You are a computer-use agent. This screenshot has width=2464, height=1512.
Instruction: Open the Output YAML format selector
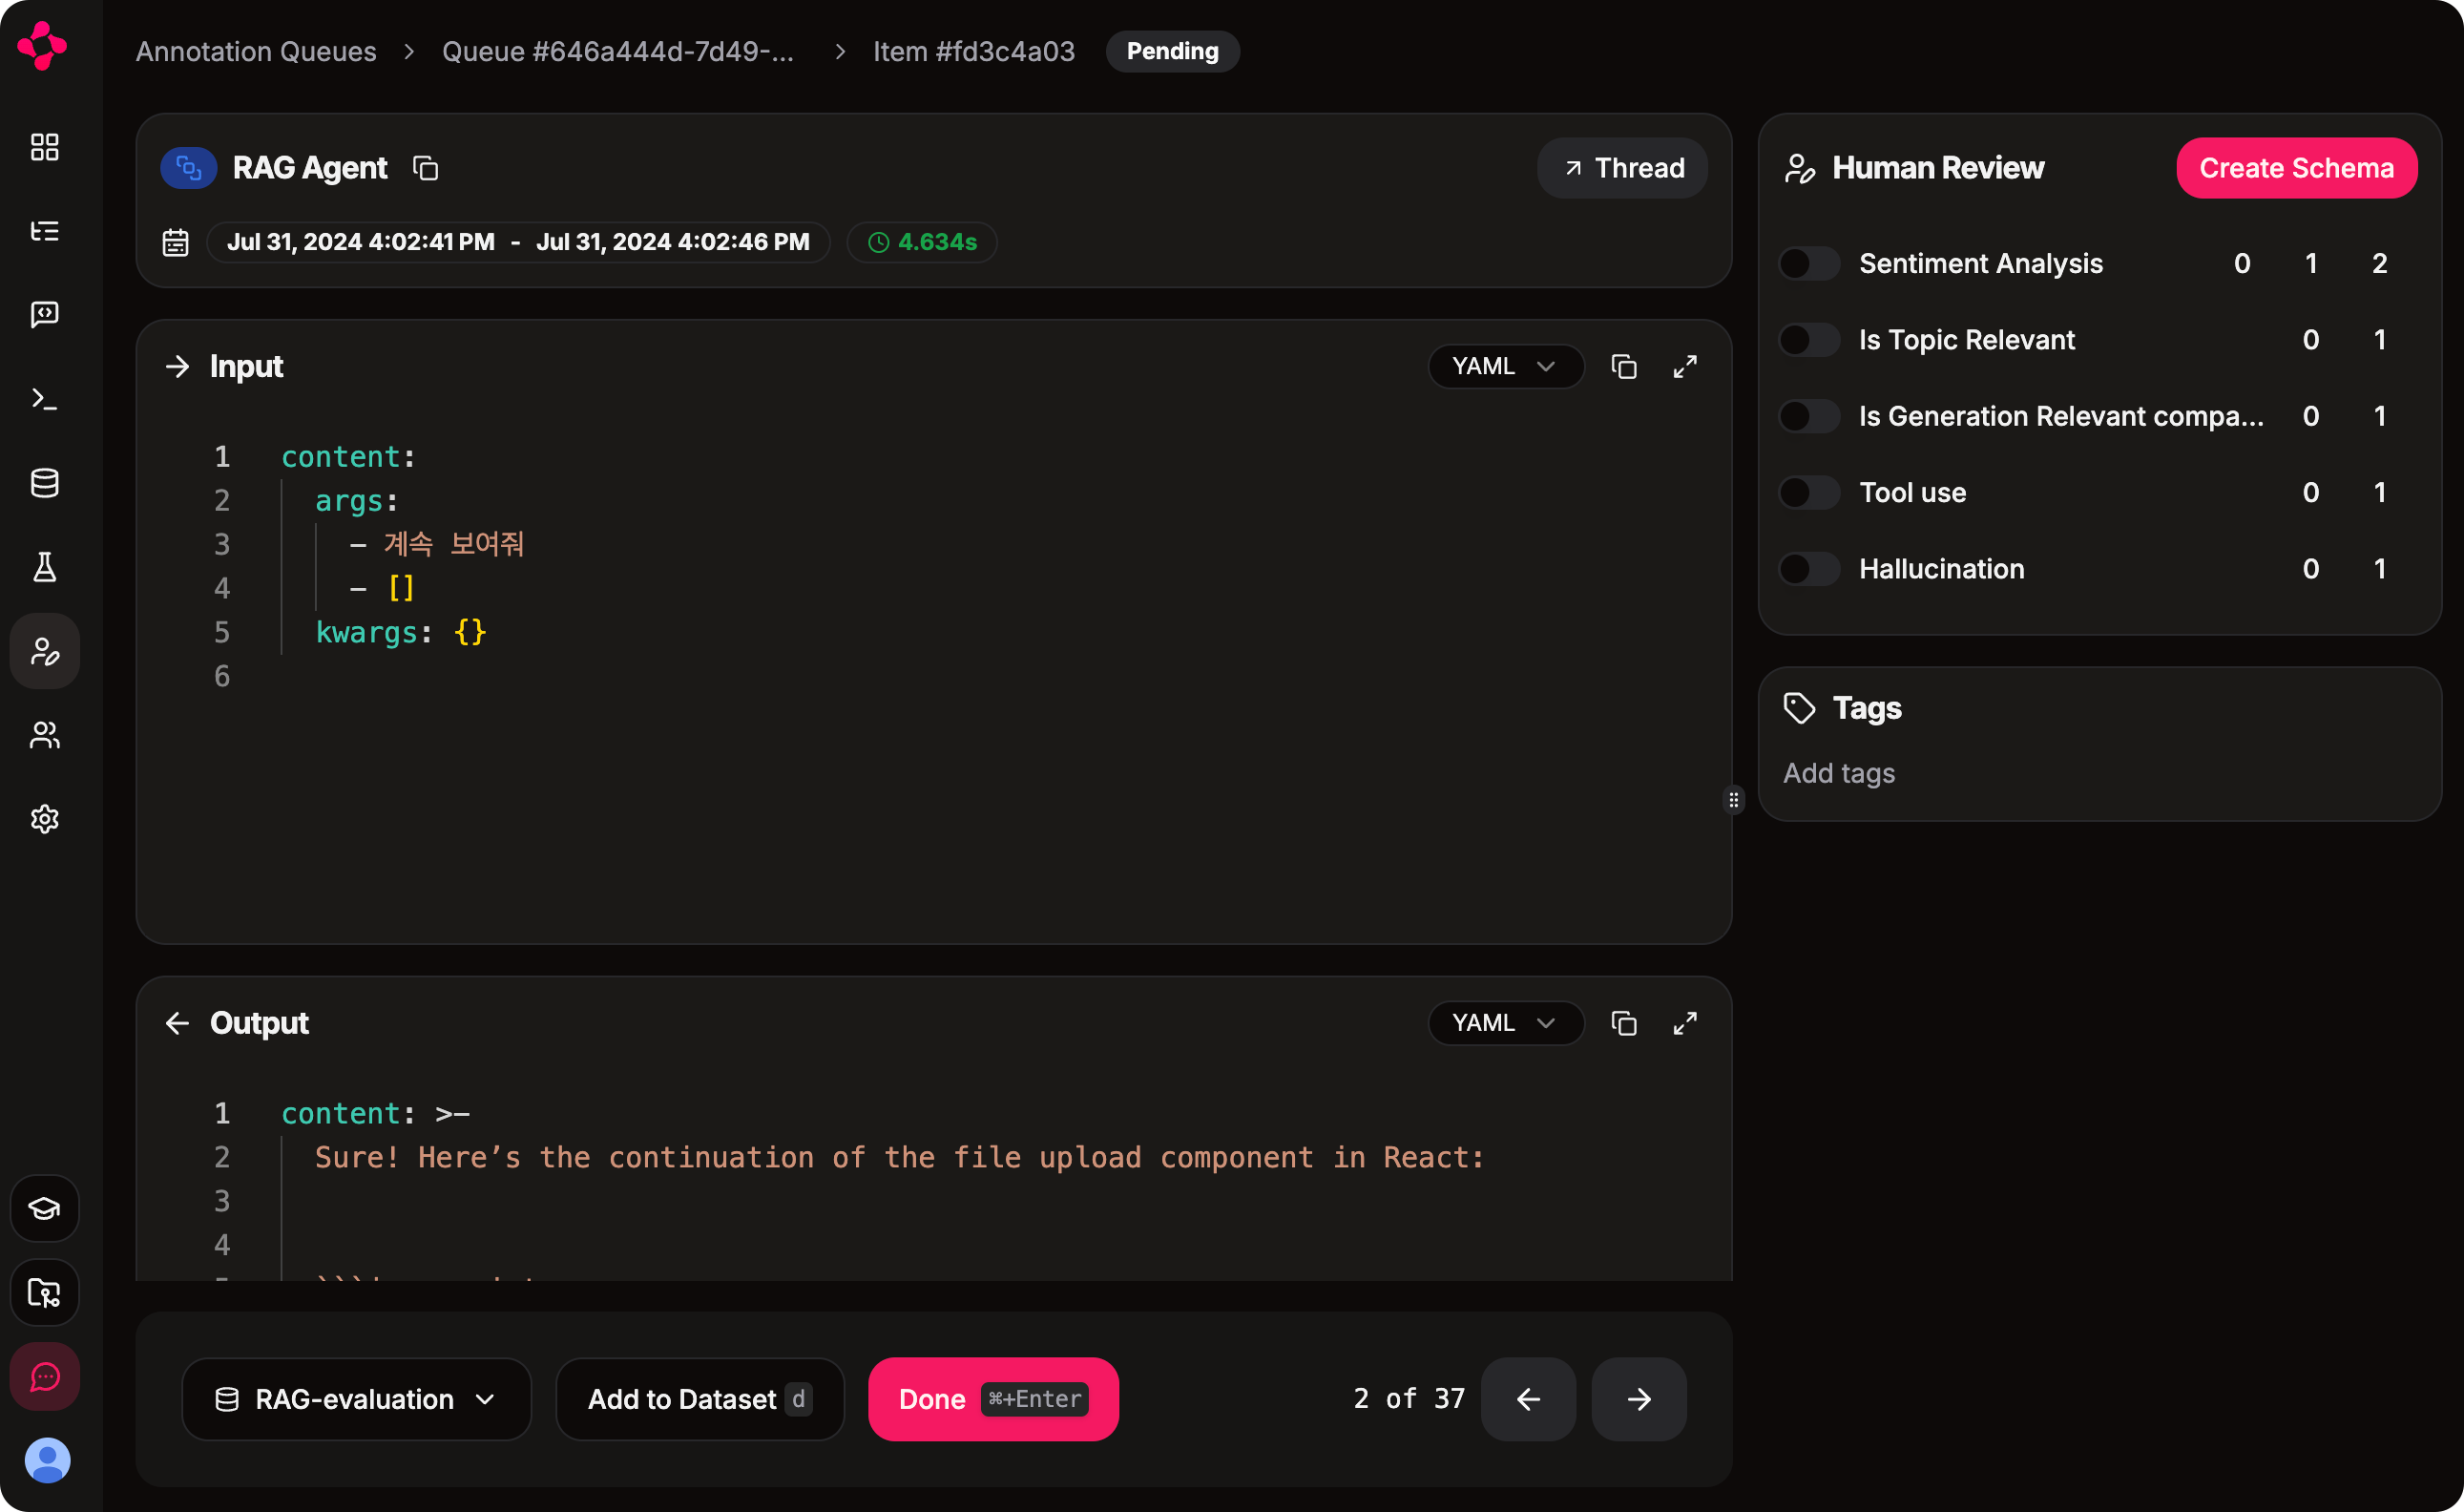point(1506,1022)
